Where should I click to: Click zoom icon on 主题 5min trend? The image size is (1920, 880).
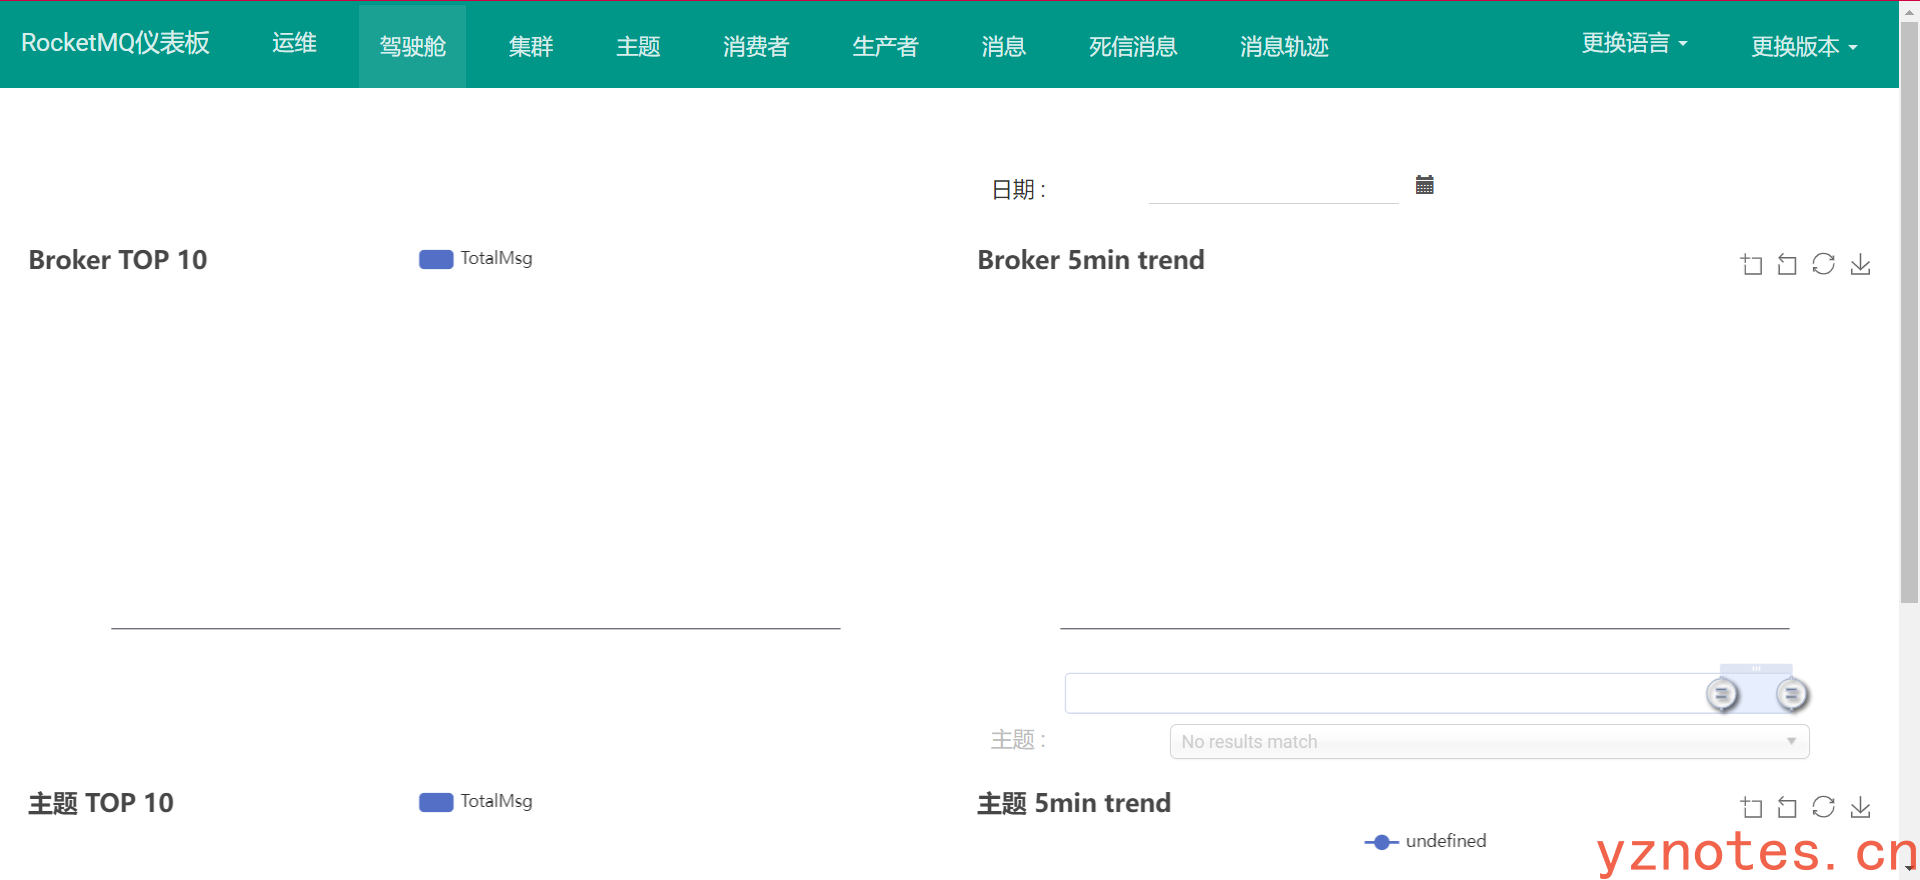click(x=1751, y=808)
